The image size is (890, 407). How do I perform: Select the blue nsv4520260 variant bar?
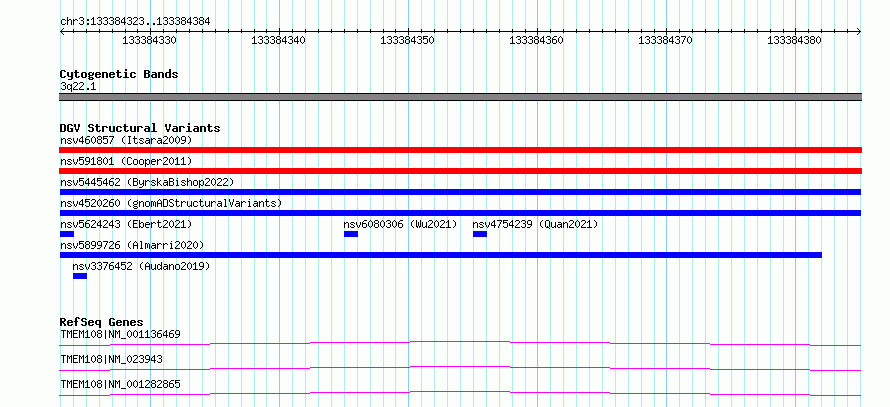click(x=460, y=213)
